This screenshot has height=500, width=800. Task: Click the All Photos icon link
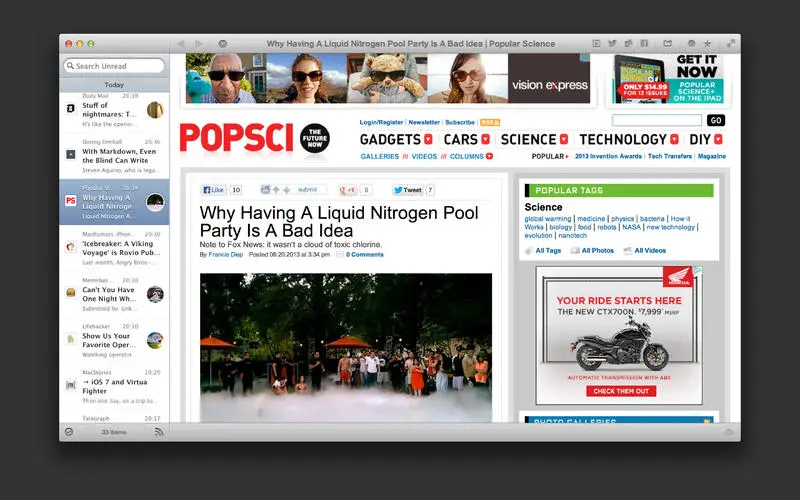coord(592,251)
